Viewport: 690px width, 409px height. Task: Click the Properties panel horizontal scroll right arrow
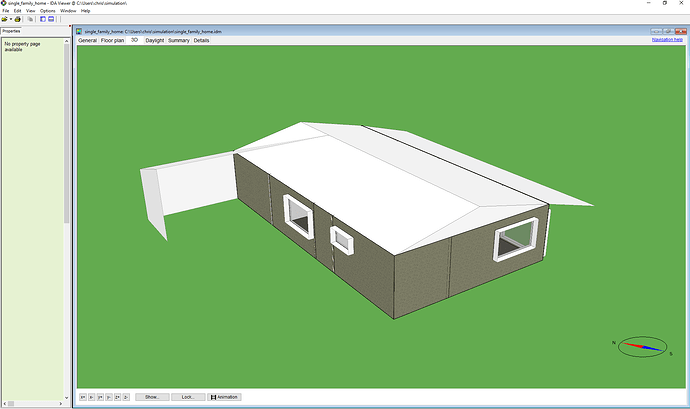[61, 403]
